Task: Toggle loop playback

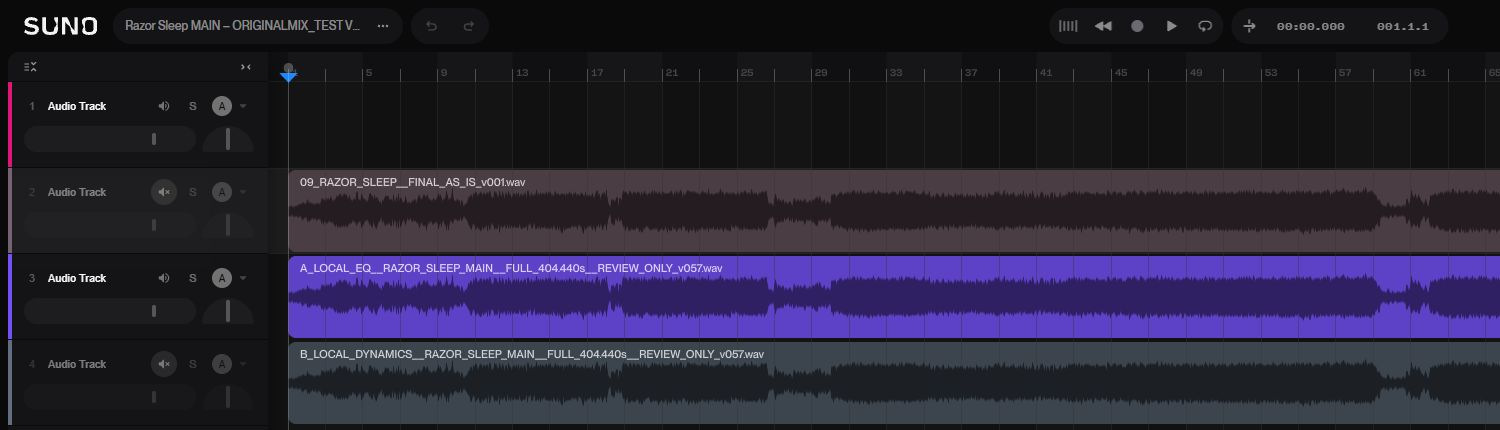Action: [x=1205, y=26]
